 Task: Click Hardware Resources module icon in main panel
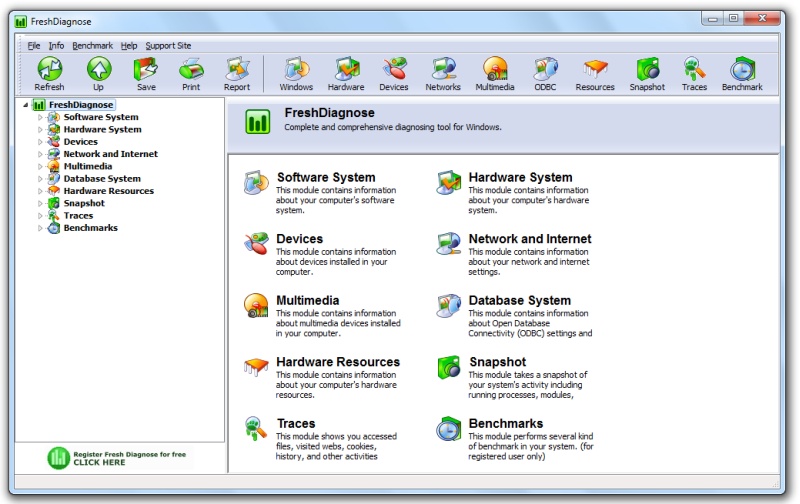click(x=256, y=366)
